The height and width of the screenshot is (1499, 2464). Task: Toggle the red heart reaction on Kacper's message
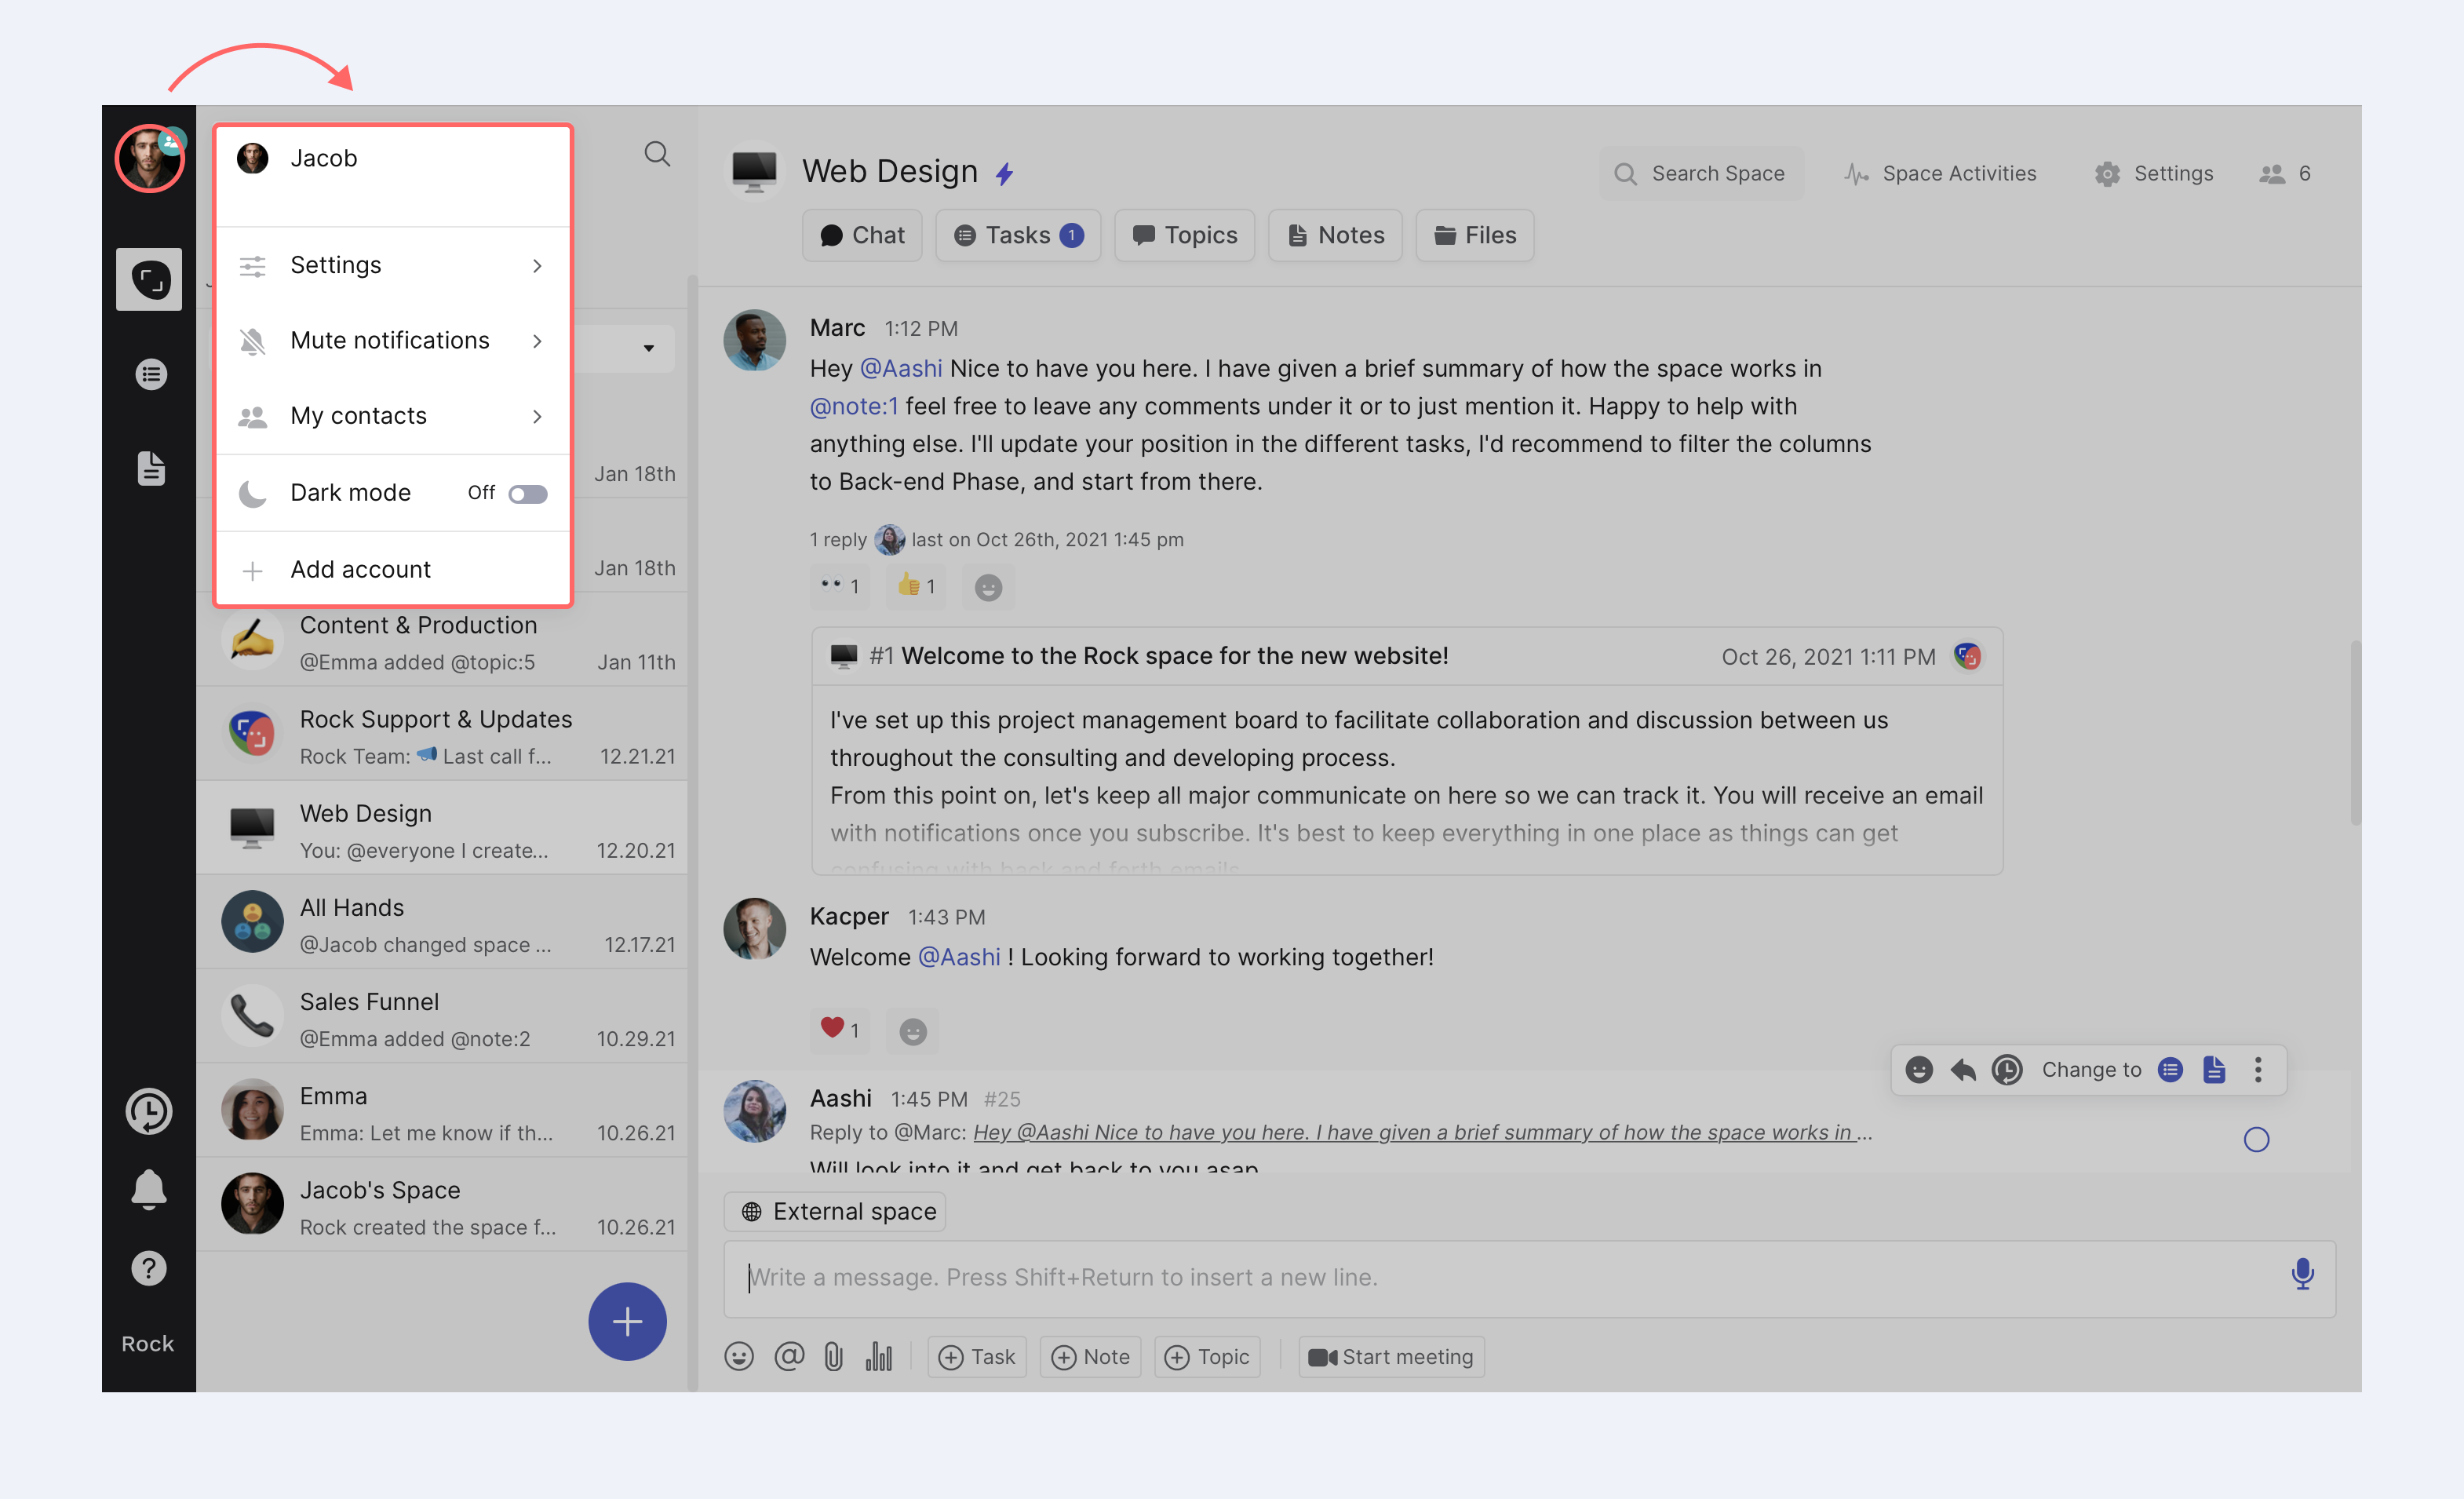pyautogui.click(x=838, y=1029)
